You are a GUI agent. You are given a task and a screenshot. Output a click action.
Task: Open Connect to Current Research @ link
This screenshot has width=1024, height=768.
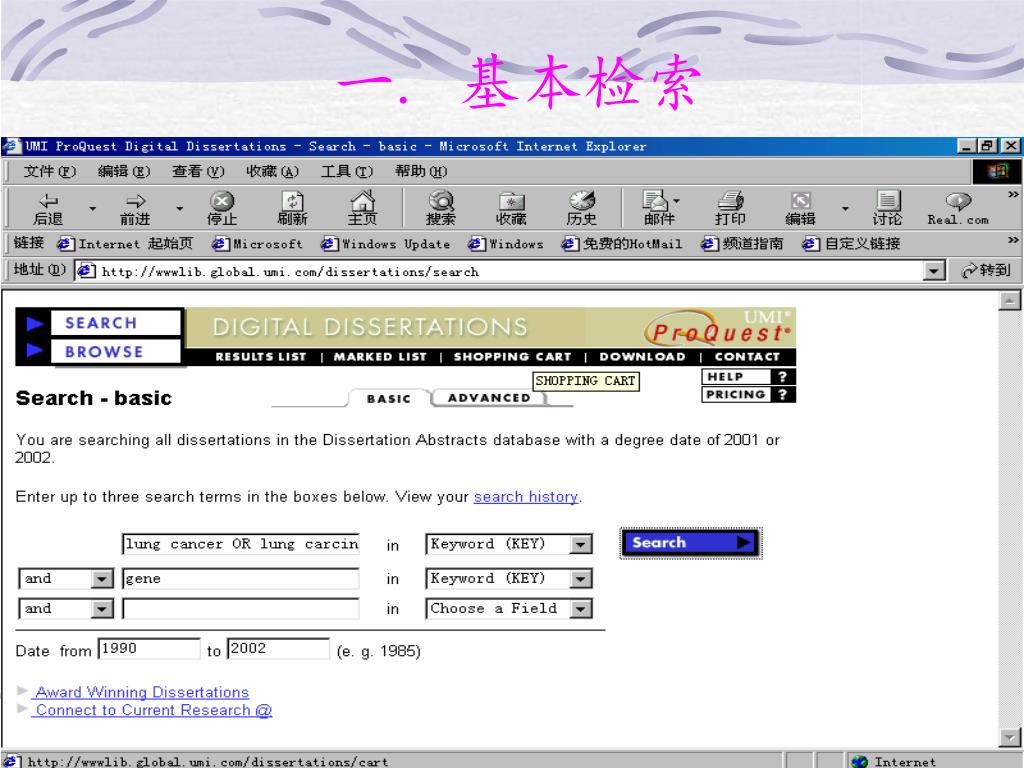[153, 711]
